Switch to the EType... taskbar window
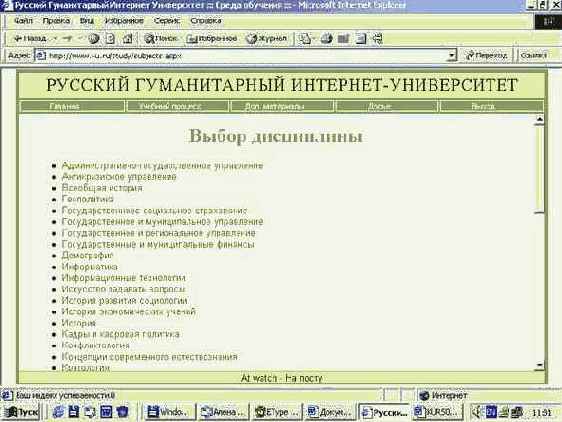562x422 pixels. (276, 412)
